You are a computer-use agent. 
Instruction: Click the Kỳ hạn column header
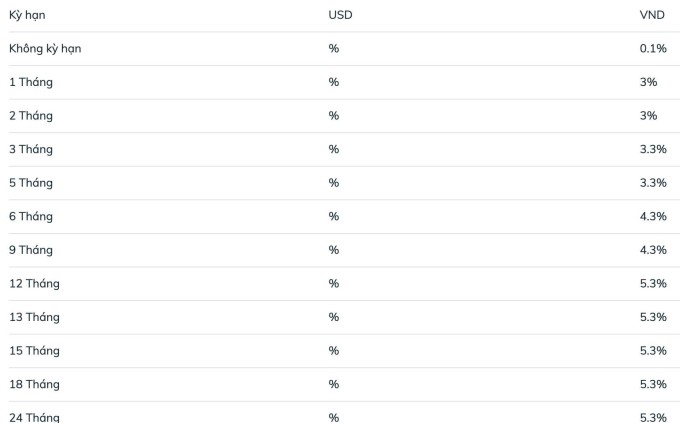pyautogui.click(x=27, y=15)
